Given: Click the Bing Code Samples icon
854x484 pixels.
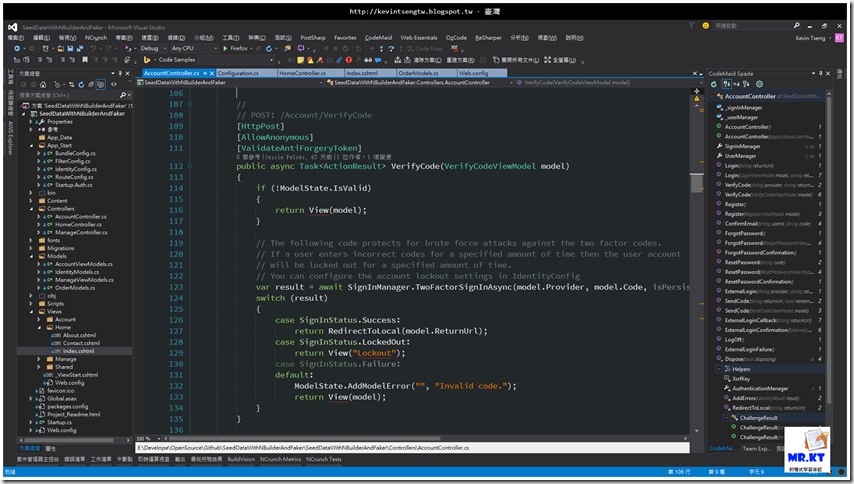Looking at the screenshot, I should point(147,60).
